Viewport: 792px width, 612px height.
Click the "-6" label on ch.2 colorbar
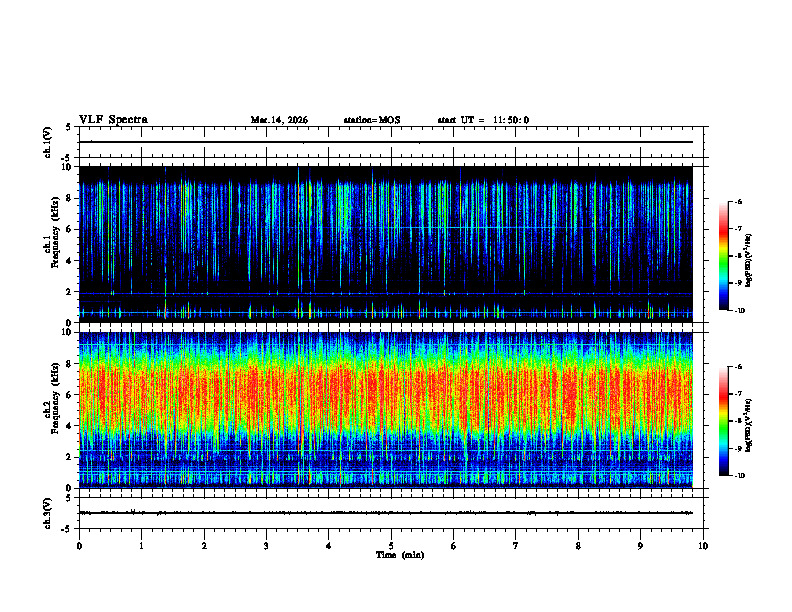coord(738,367)
